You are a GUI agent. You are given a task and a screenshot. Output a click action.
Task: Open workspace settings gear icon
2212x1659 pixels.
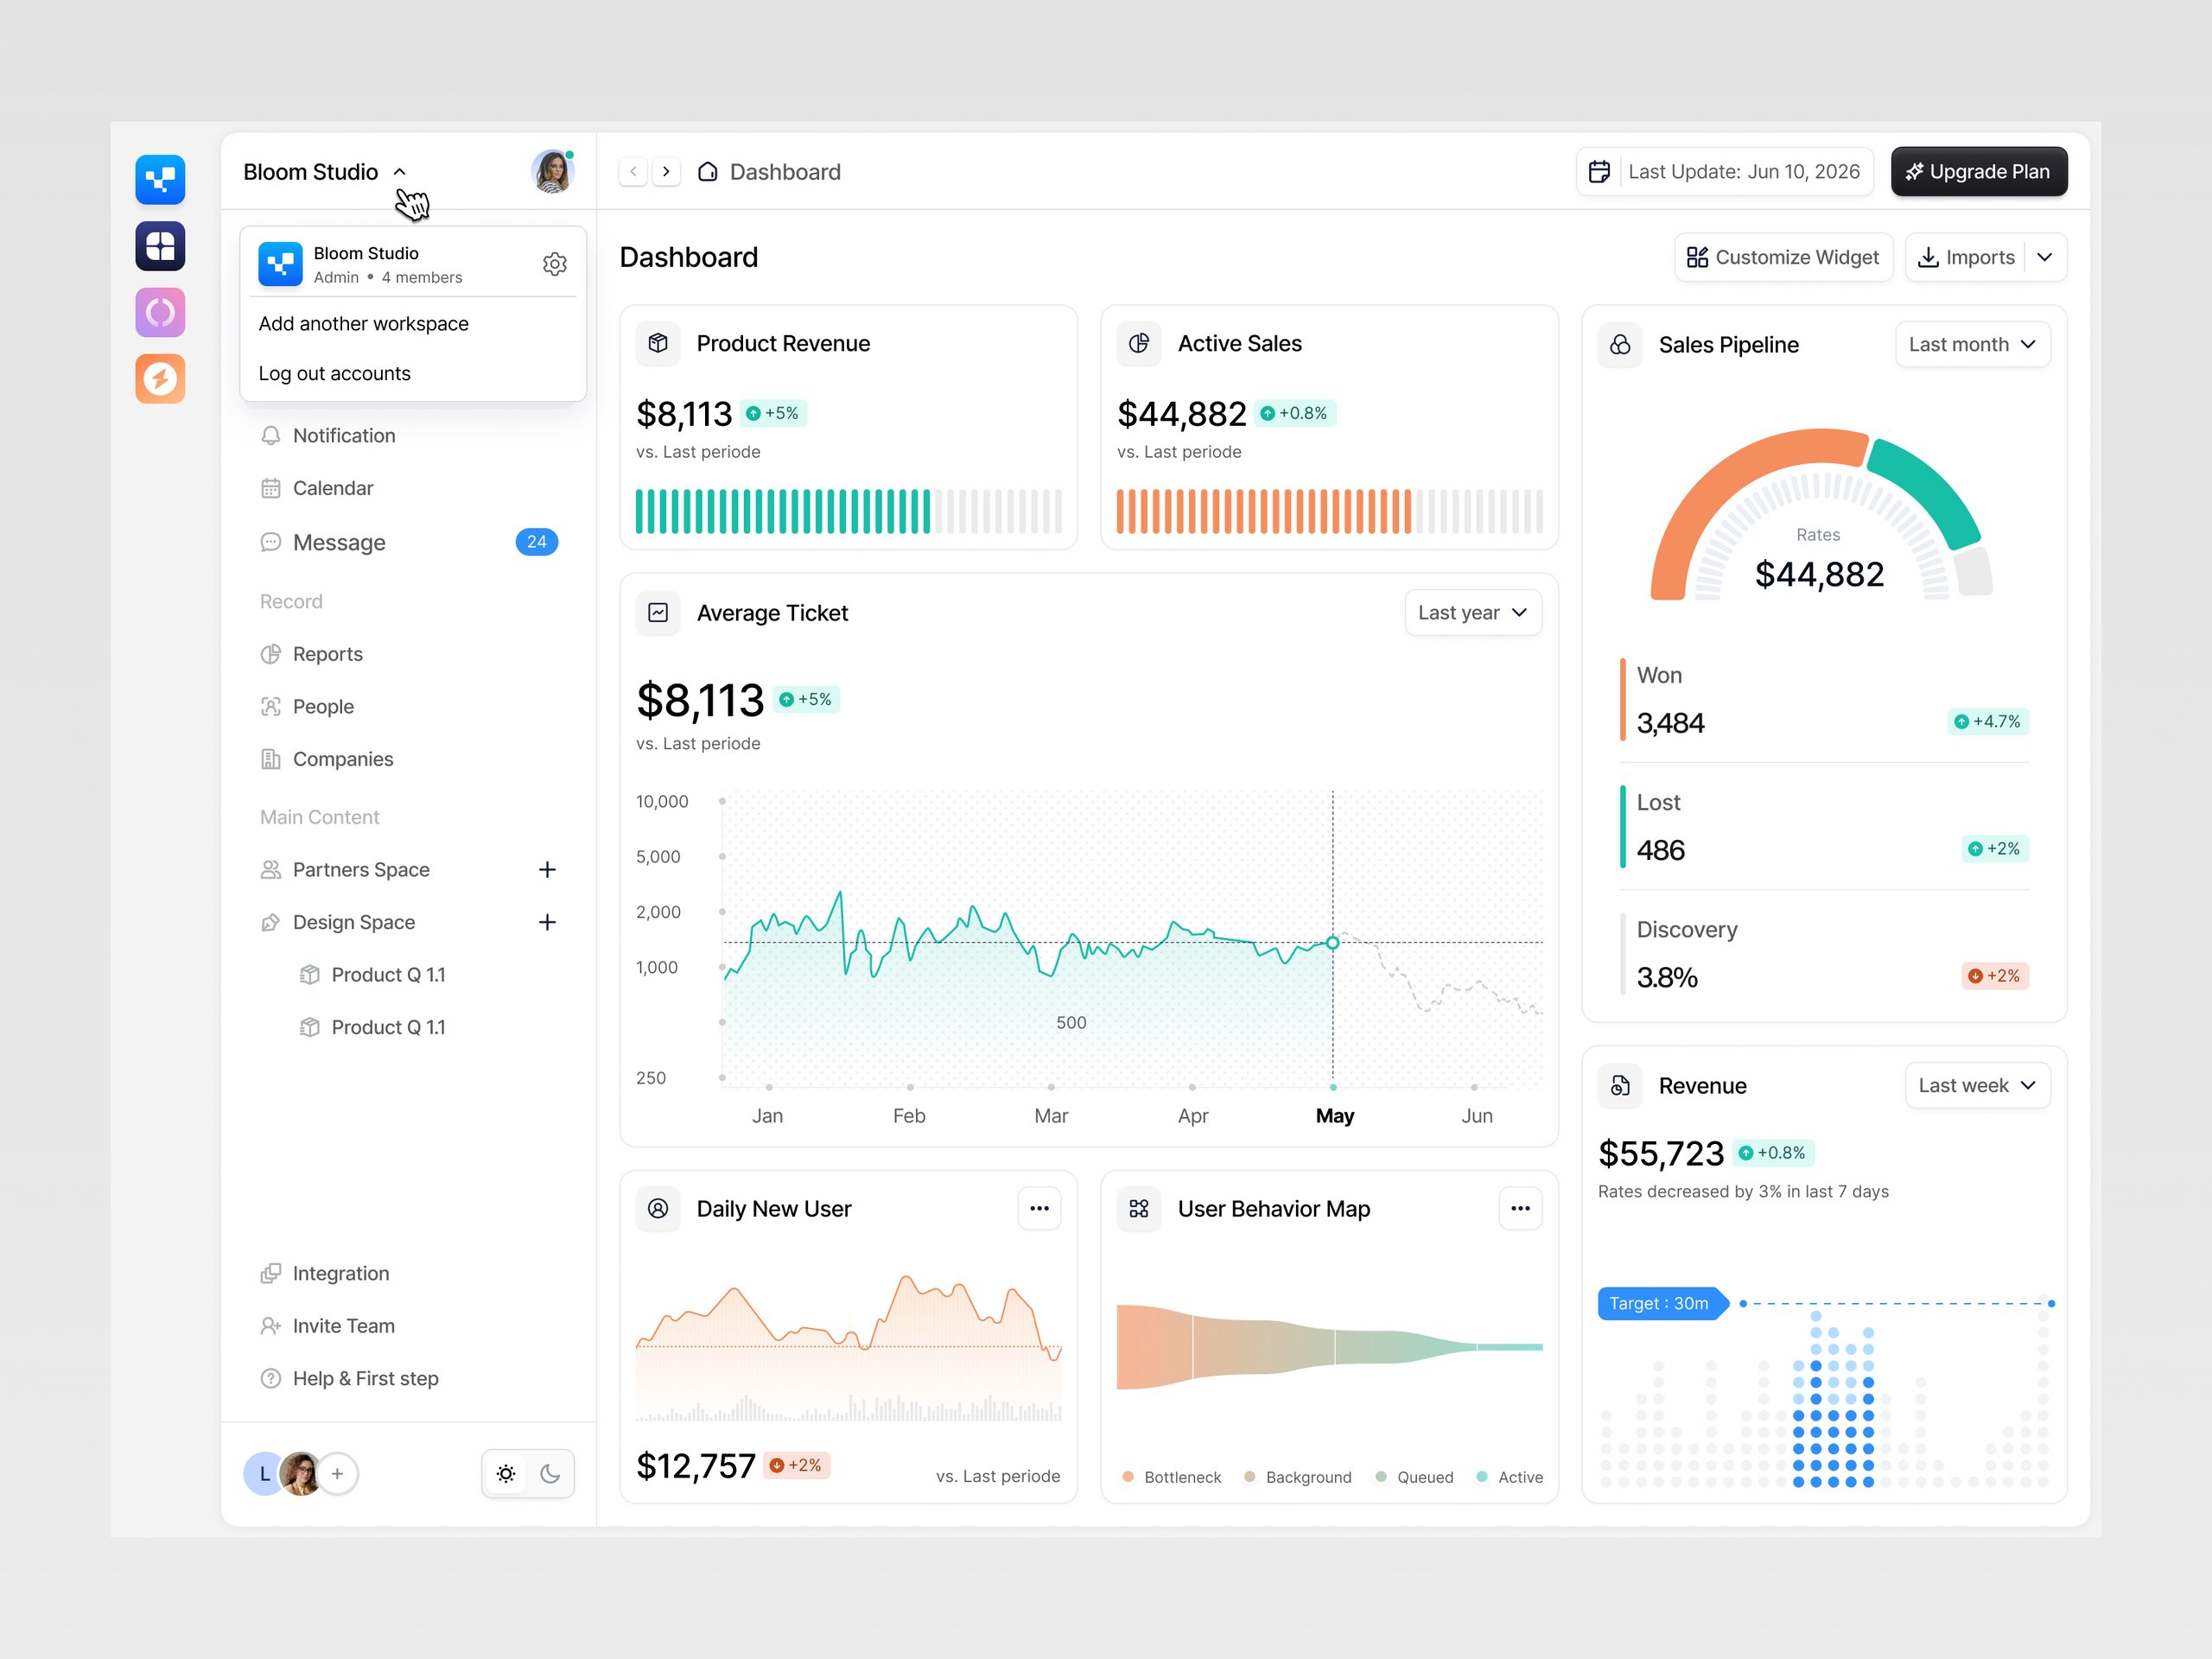(555, 264)
